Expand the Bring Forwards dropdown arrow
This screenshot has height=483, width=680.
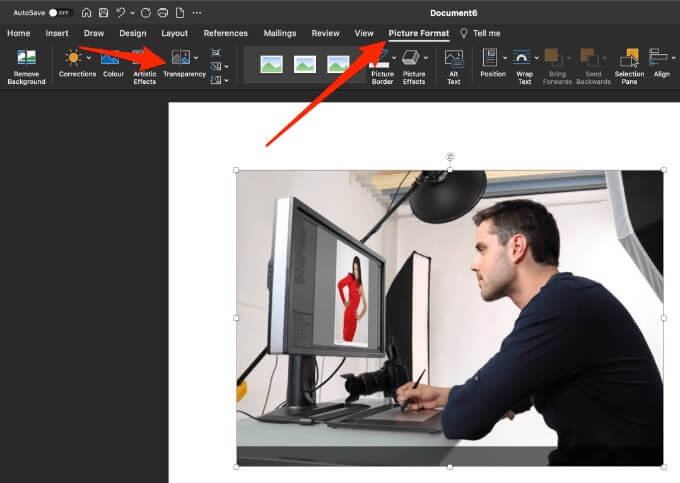pyautogui.click(x=569, y=58)
